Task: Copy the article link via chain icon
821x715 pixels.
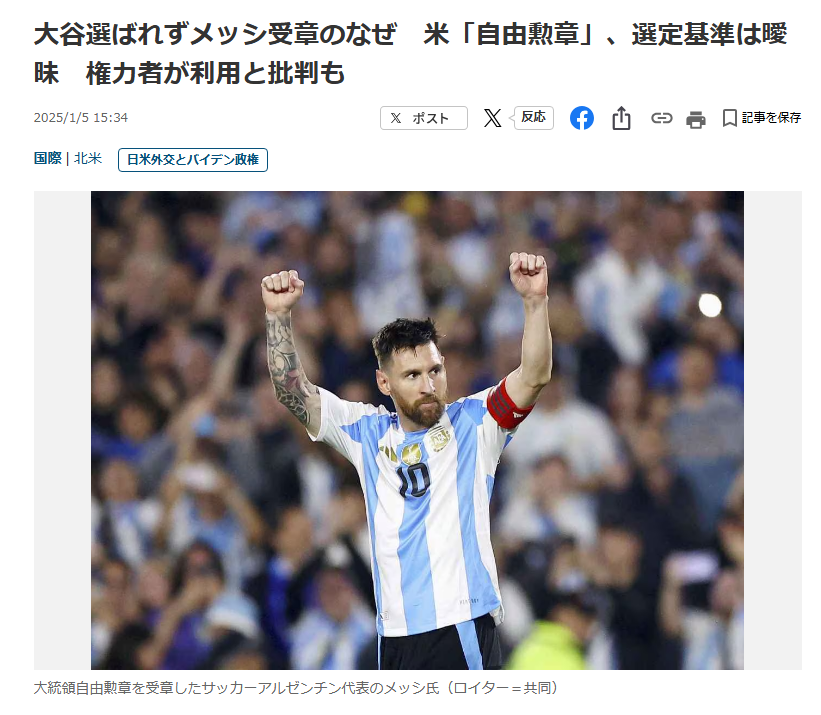Action: (x=661, y=118)
